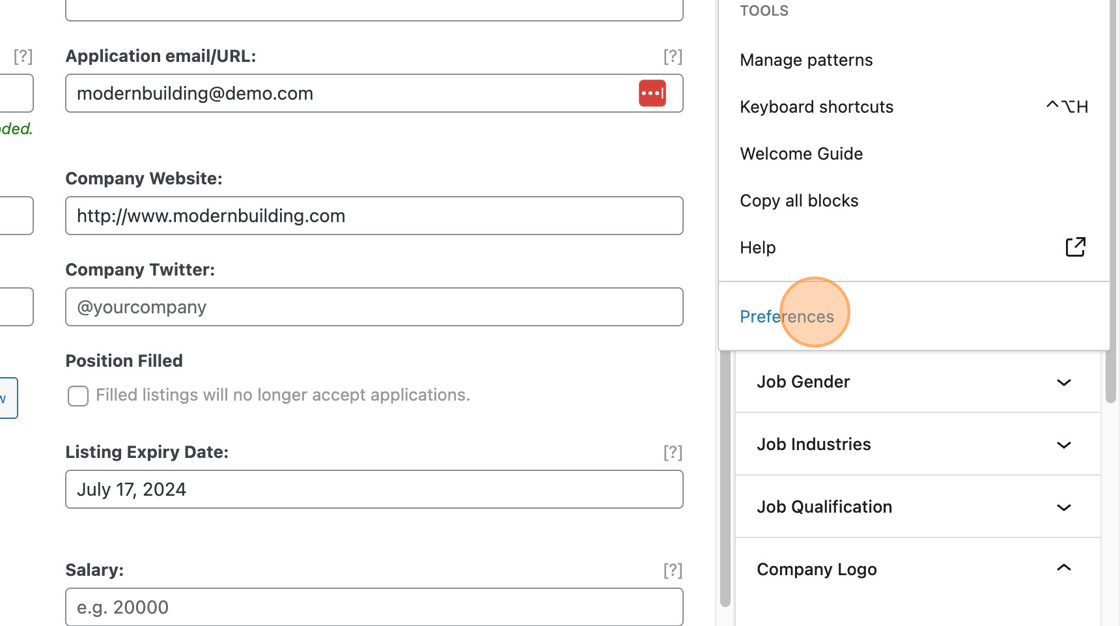
Task: Expand the Job Gender panel
Action: (1063, 382)
